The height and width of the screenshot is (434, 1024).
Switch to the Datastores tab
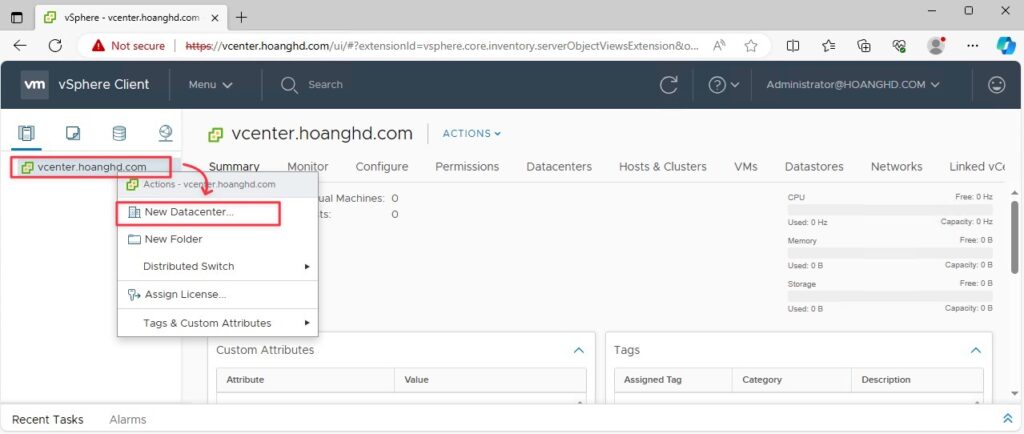[814, 166]
